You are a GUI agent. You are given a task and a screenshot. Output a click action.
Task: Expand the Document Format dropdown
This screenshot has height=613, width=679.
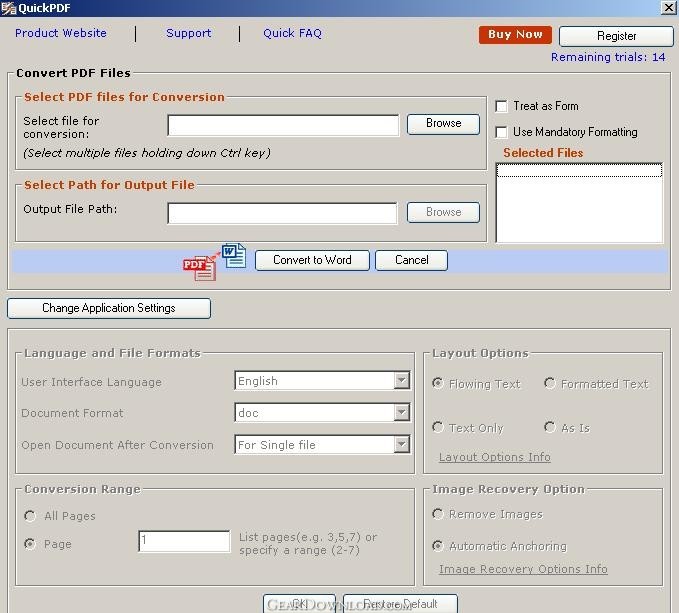click(402, 412)
